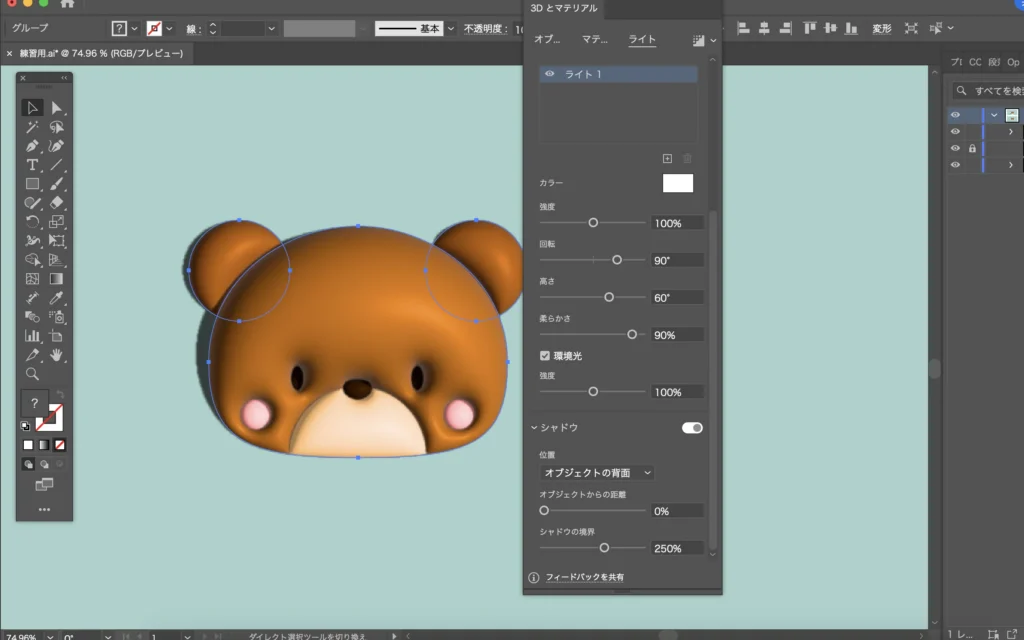The height and width of the screenshot is (640, 1024).
Task: Uncheck the 環境光 checkbox
Action: click(x=545, y=355)
